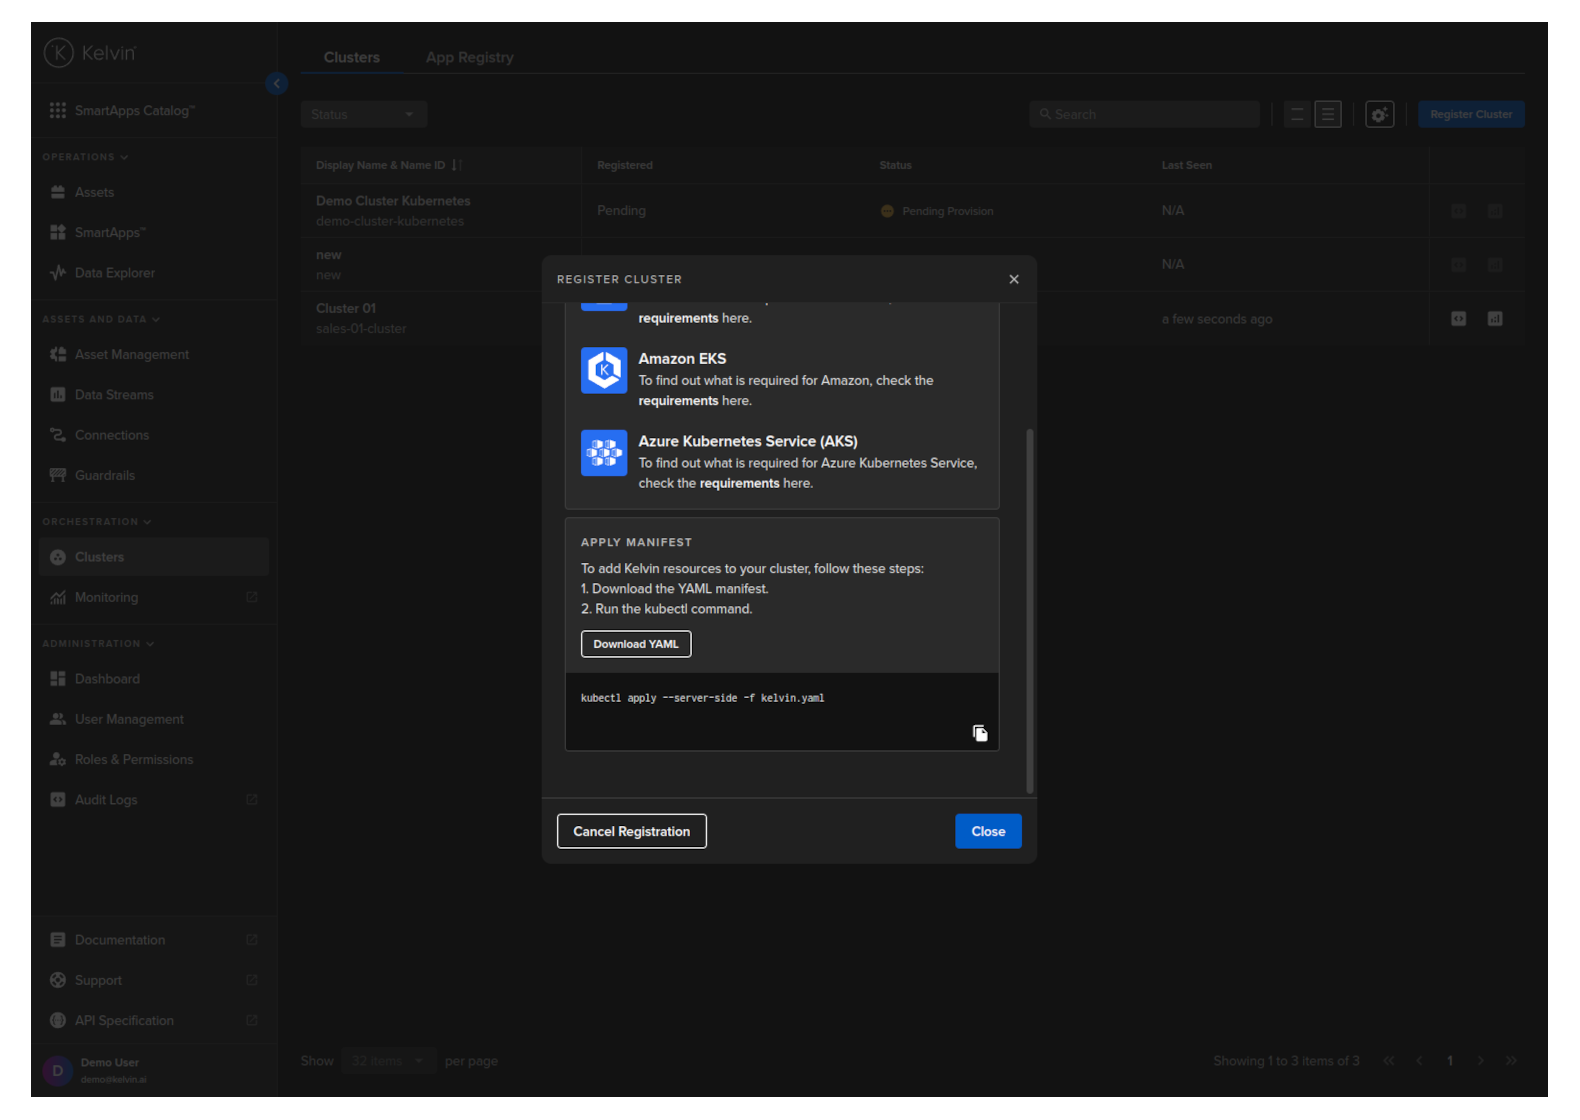
Task: Click the Amazon EKS icon
Action: pyautogui.click(x=604, y=370)
